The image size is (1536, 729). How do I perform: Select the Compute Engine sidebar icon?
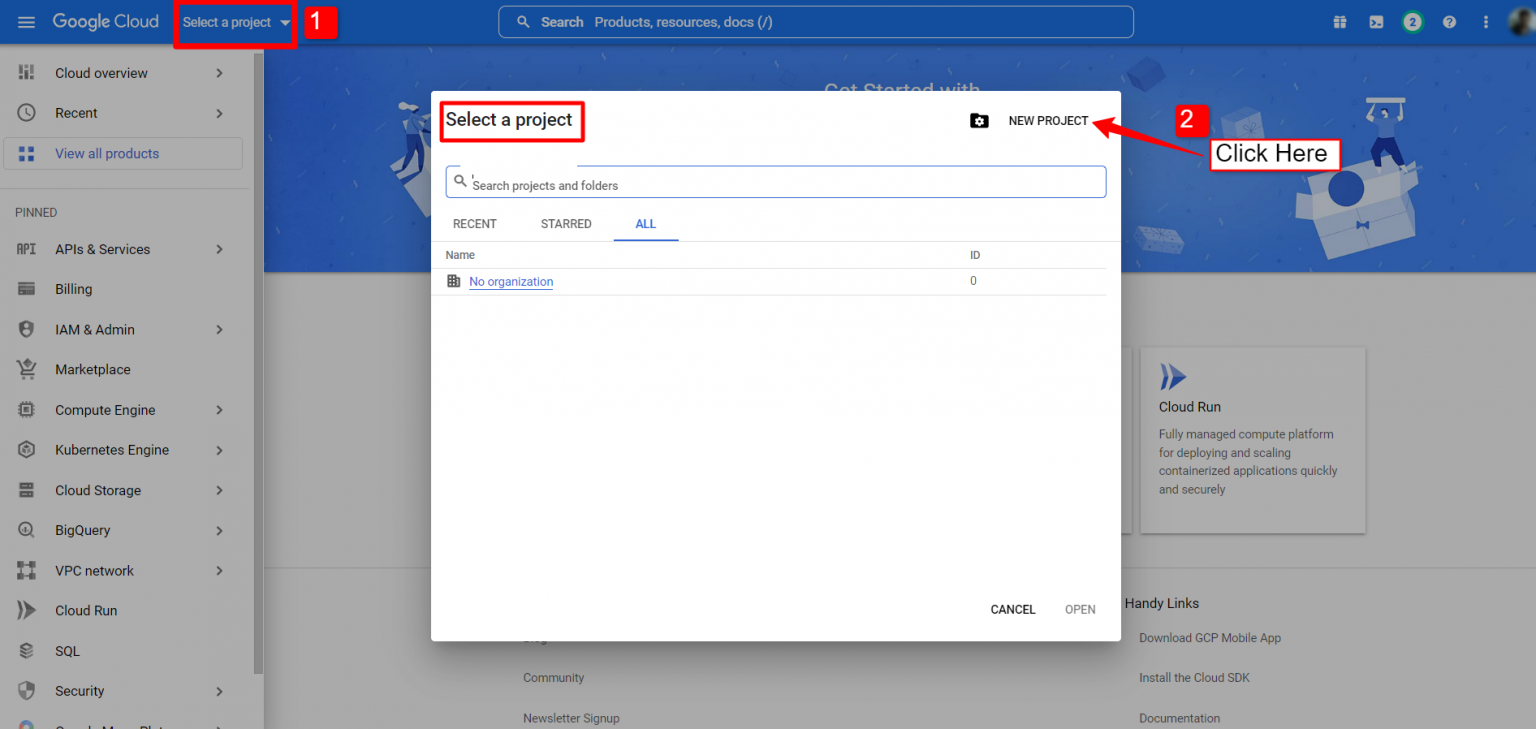pos(26,410)
